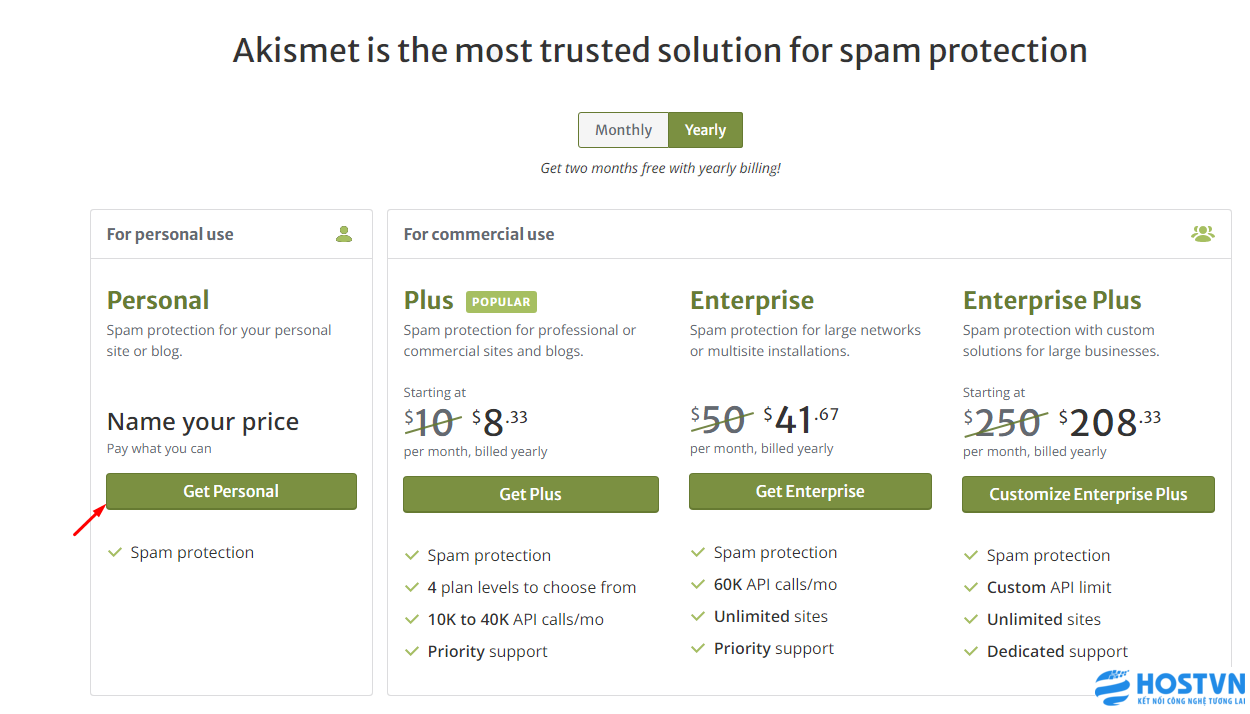Click the Akismet most trusted solution headline
This screenshot has width=1250, height=714.
(x=660, y=50)
